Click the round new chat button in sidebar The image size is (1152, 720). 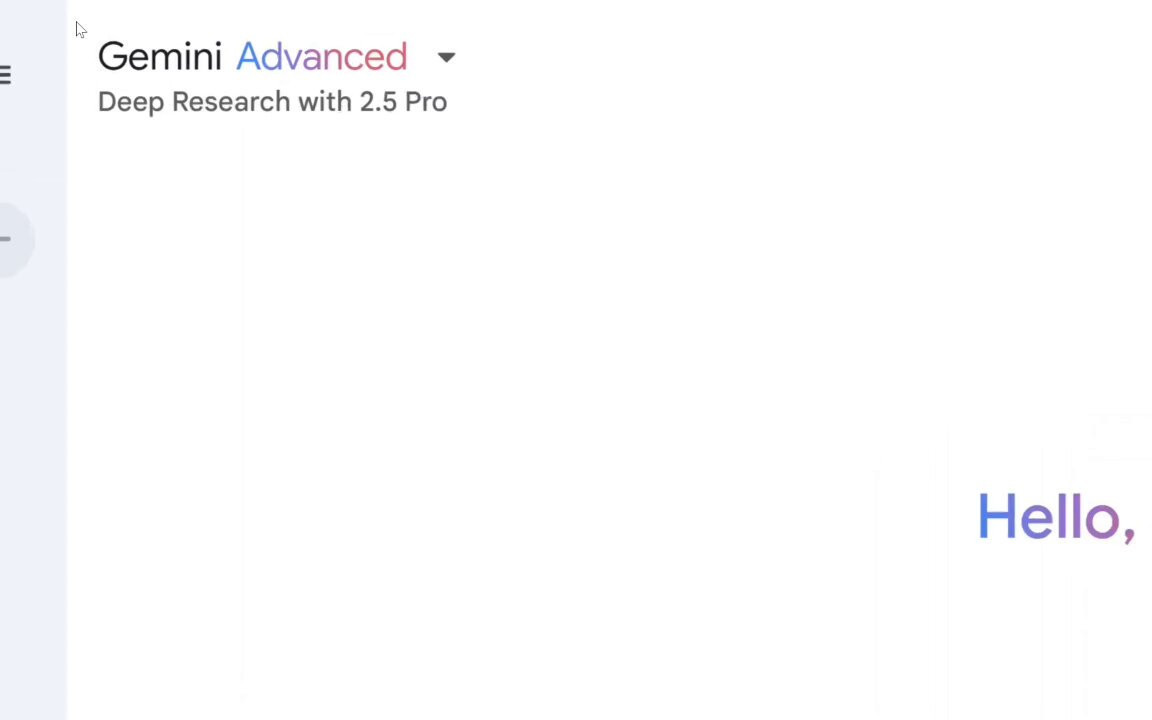click(x=12, y=240)
